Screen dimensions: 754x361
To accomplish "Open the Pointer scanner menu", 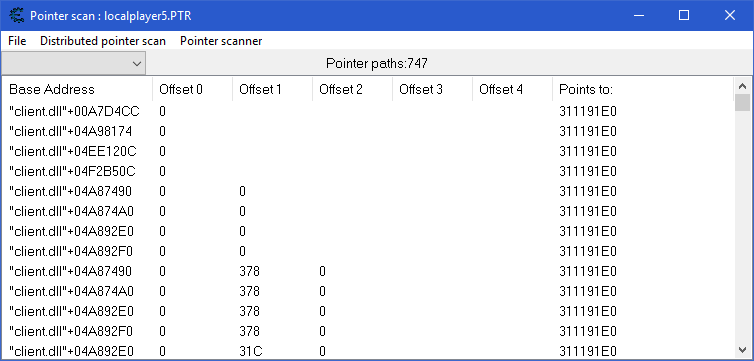I will pyautogui.click(x=221, y=41).
